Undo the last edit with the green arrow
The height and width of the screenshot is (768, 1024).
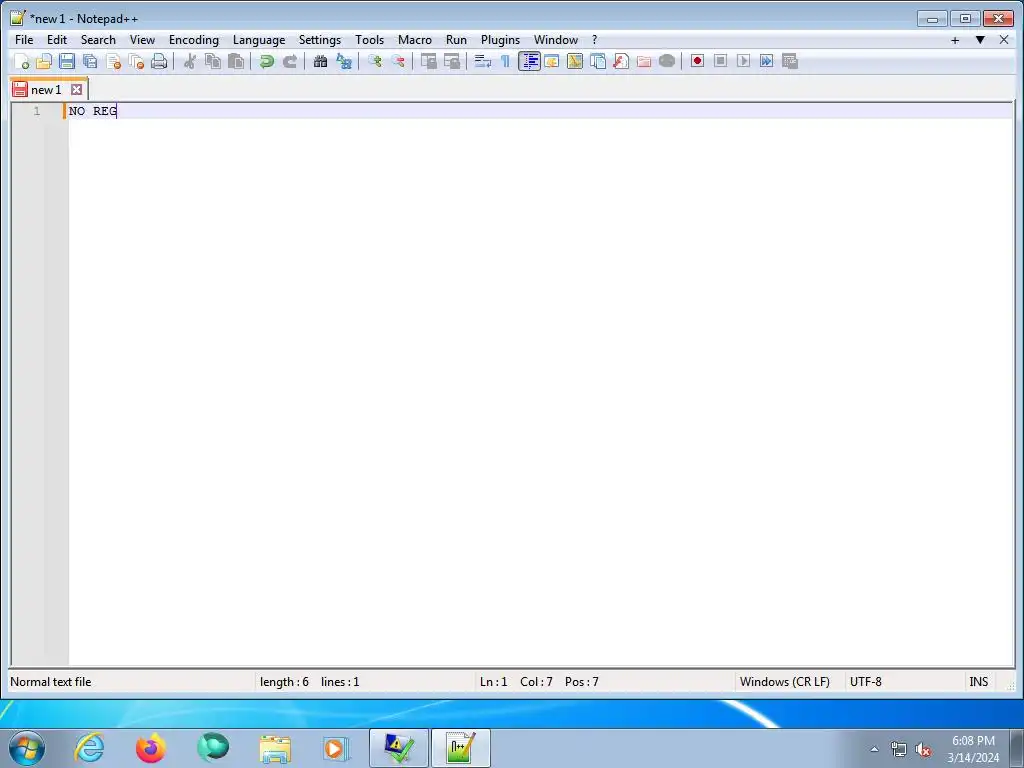click(266, 61)
